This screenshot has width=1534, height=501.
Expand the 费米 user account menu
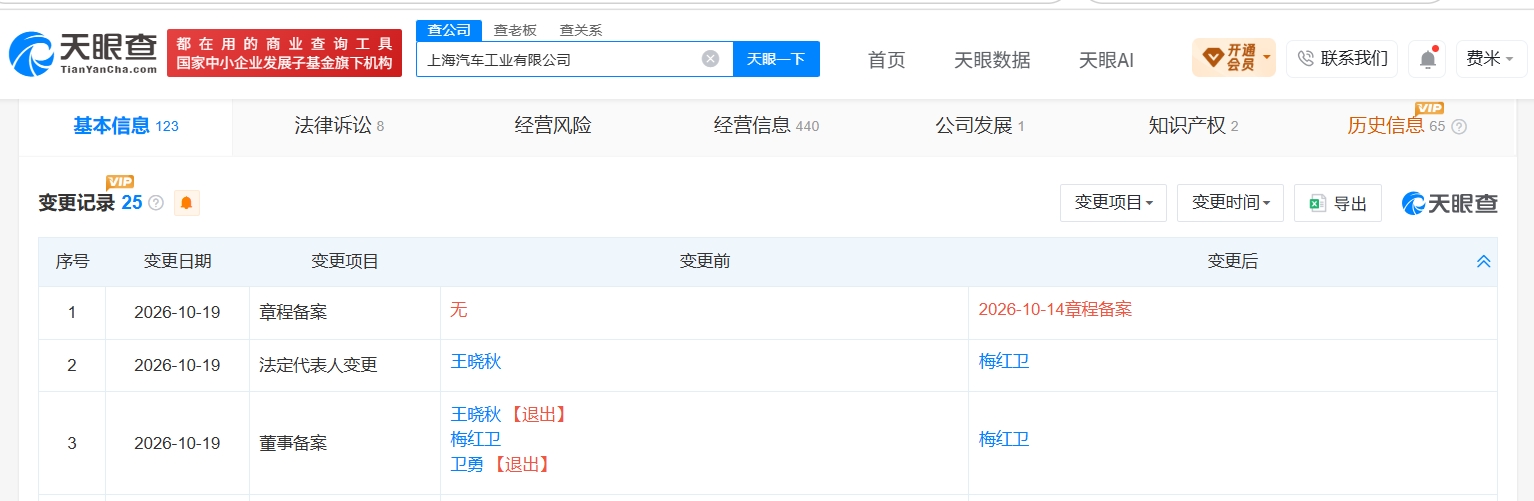click(1490, 59)
